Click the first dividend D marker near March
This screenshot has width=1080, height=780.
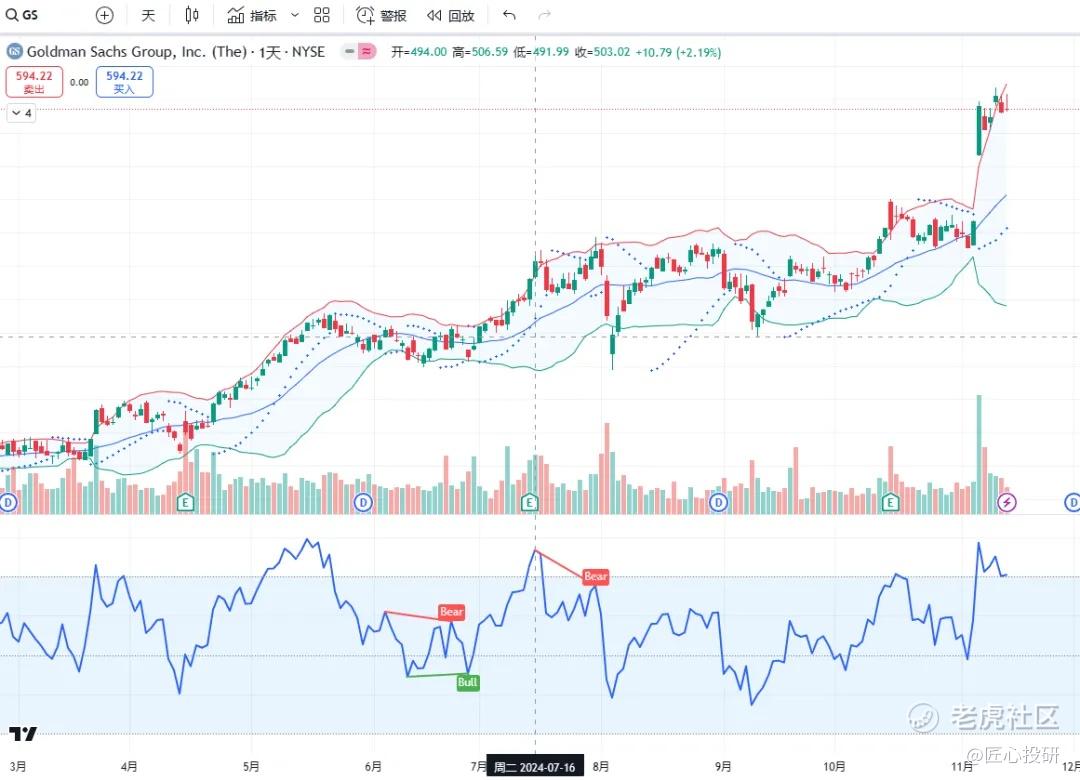pos(8,503)
